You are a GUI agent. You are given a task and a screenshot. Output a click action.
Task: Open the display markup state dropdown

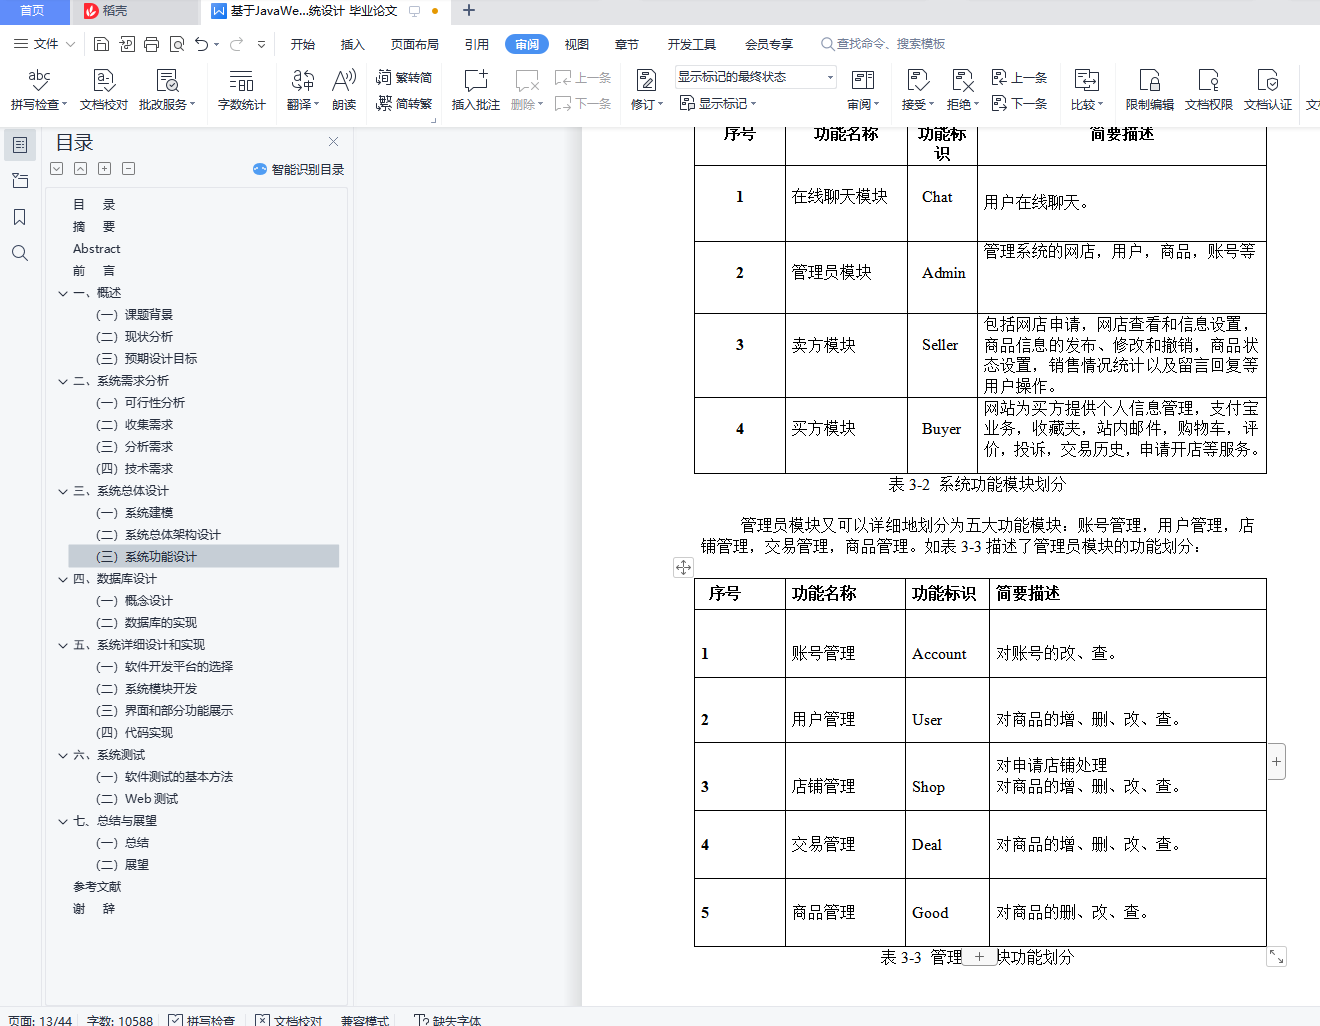click(756, 77)
